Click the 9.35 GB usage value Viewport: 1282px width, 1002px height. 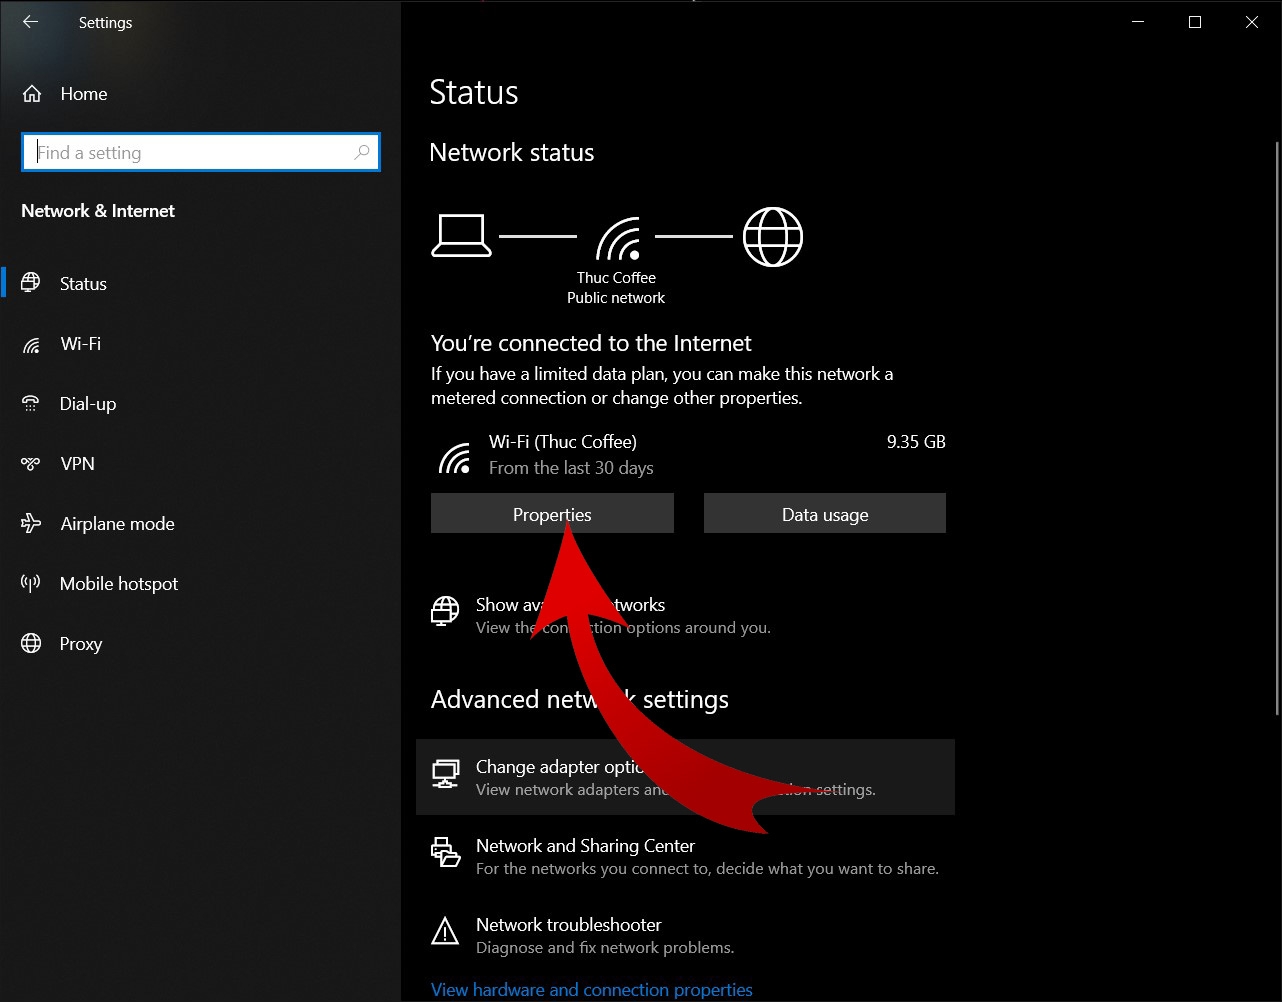(916, 442)
